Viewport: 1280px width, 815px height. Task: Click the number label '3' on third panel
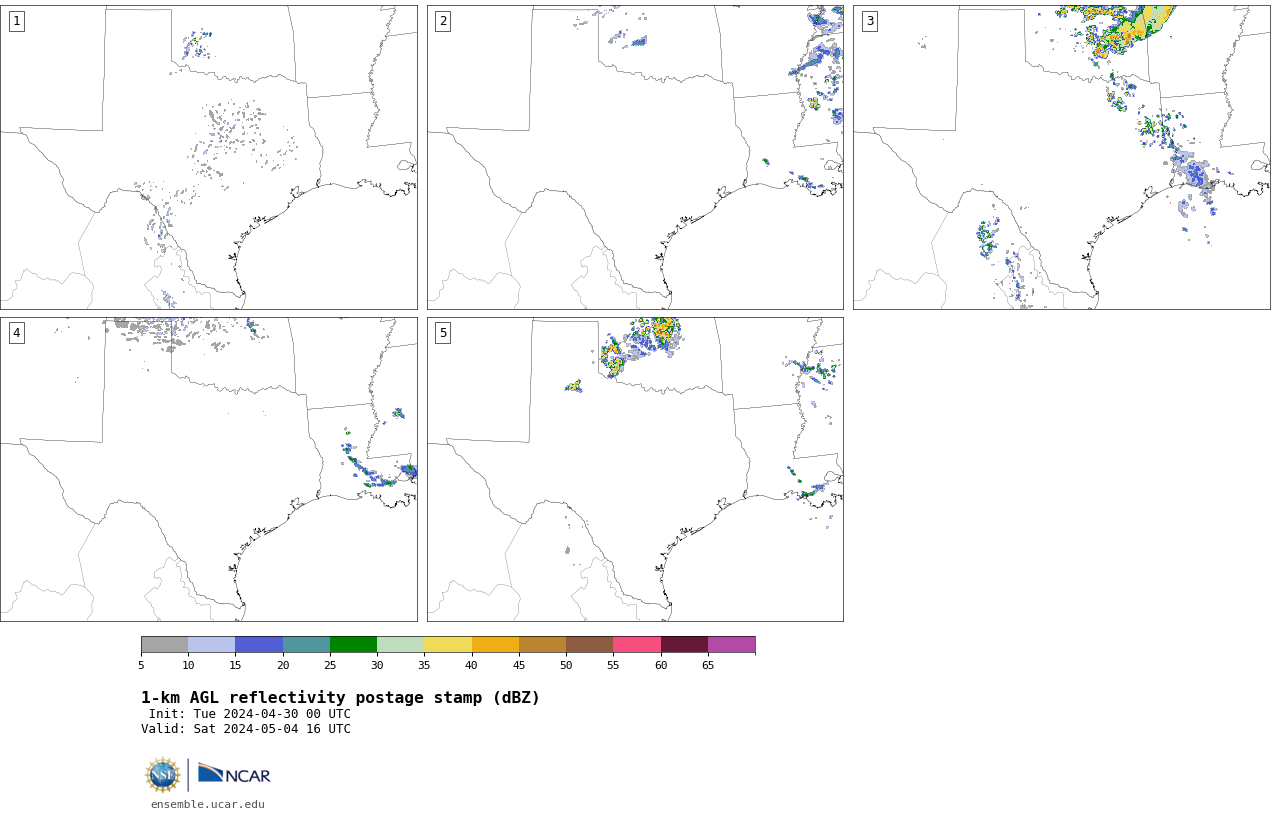pyautogui.click(x=869, y=21)
